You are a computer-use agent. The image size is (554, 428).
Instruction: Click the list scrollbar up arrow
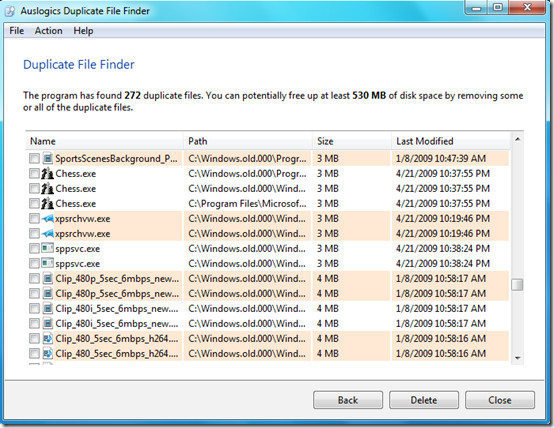coord(517,139)
